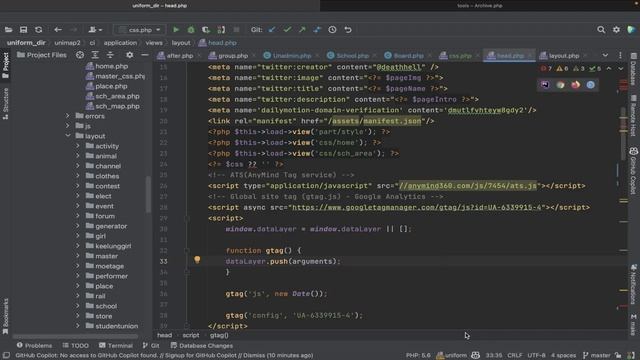Viewport: 640px width, 360px height.
Task: Open the Terminal tool window
Action: coord(116,345)
